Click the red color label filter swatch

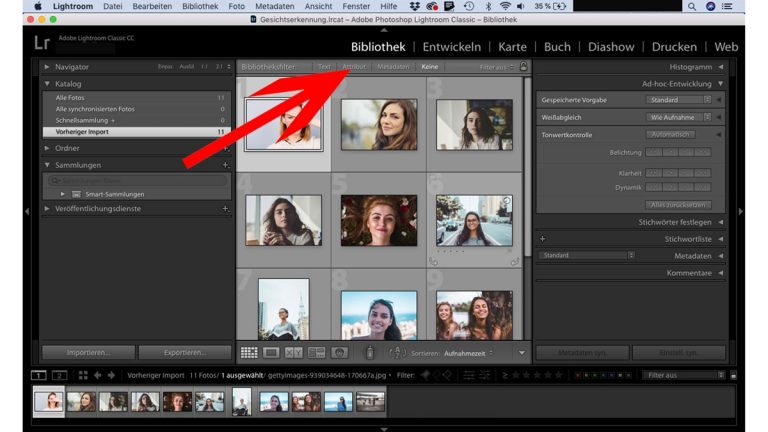click(578, 376)
